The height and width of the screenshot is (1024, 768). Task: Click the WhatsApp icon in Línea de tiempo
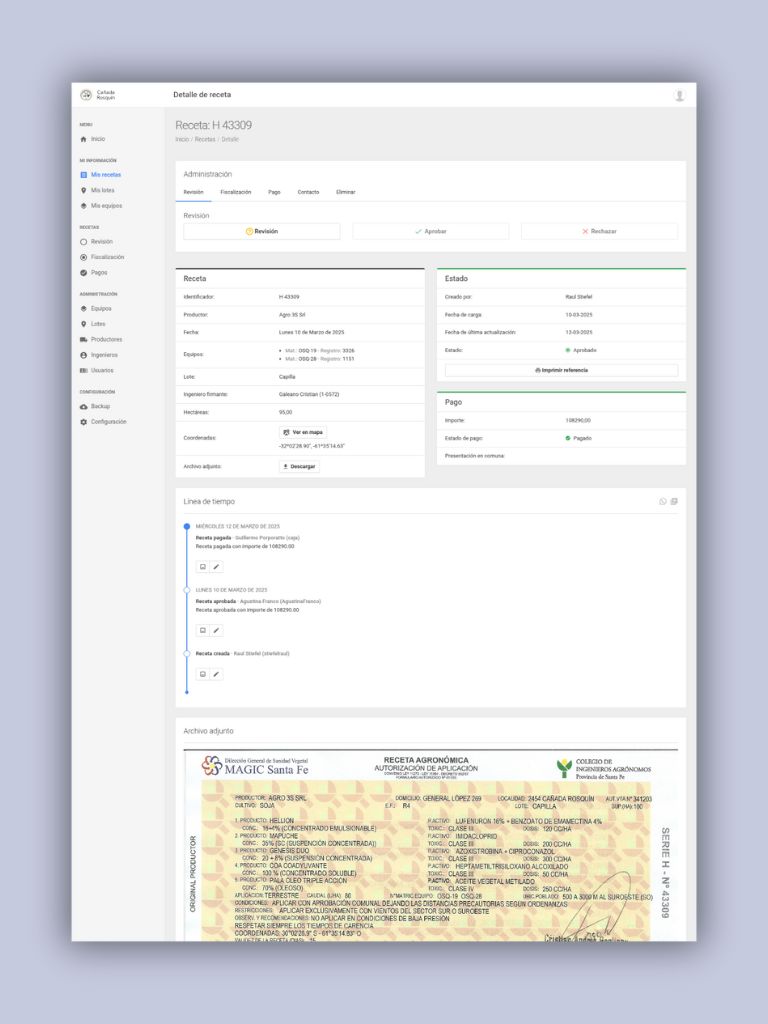[x=662, y=501]
